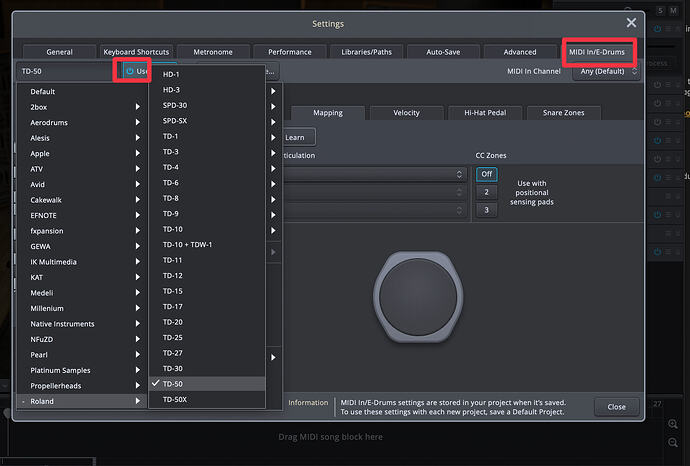690x466 pixels.
Task: Click the Learn button
Action: [296, 137]
